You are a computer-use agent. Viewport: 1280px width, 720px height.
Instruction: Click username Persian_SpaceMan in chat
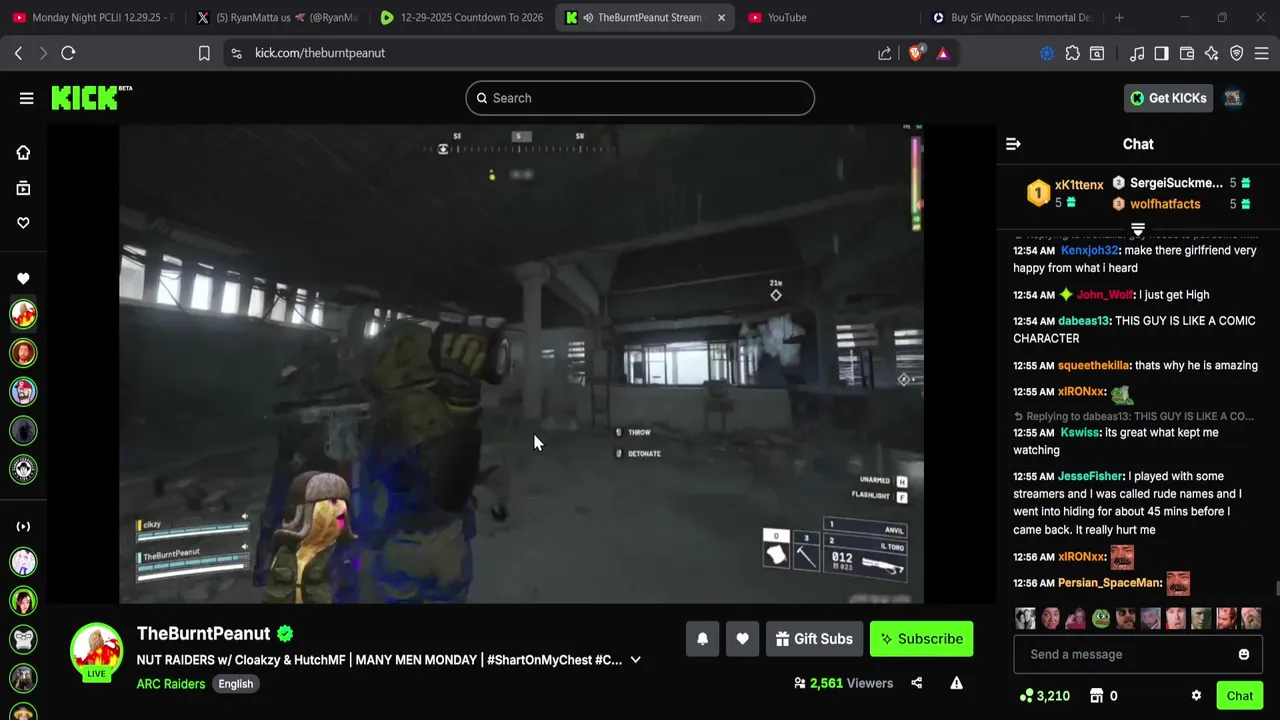tap(1110, 583)
